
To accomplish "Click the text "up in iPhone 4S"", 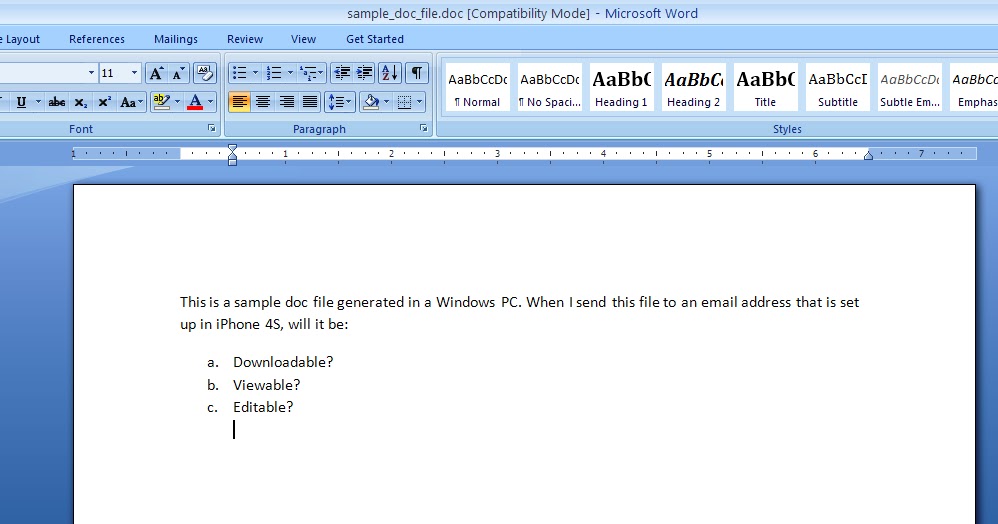I will (x=230, y=324).
